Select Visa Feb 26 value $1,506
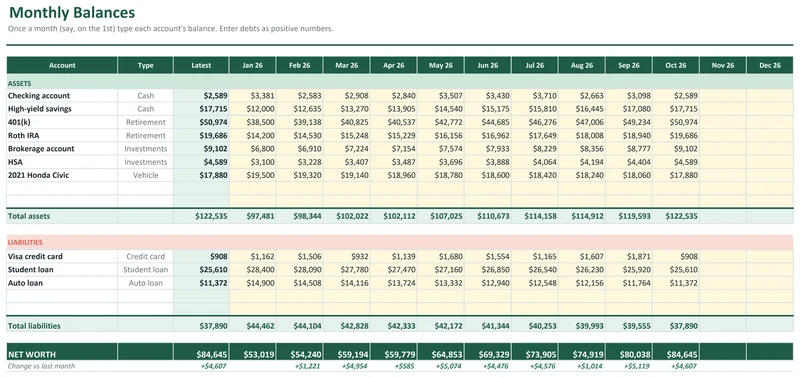Screen dimensions: 800x378 (299, 257)
